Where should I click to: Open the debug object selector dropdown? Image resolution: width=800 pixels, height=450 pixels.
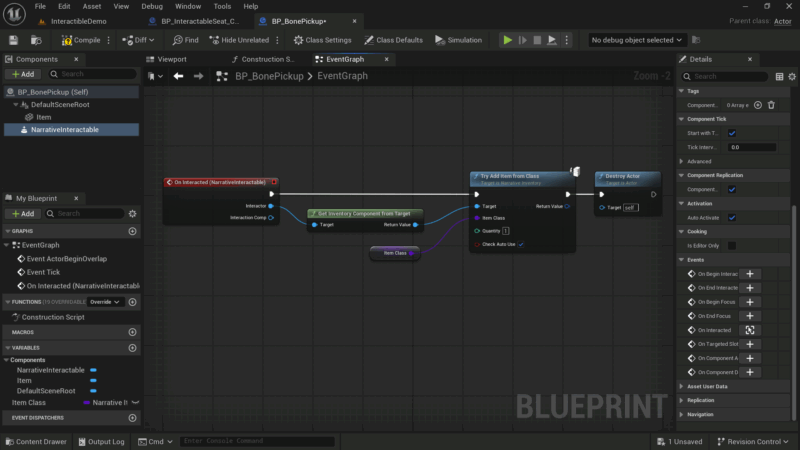636,40
